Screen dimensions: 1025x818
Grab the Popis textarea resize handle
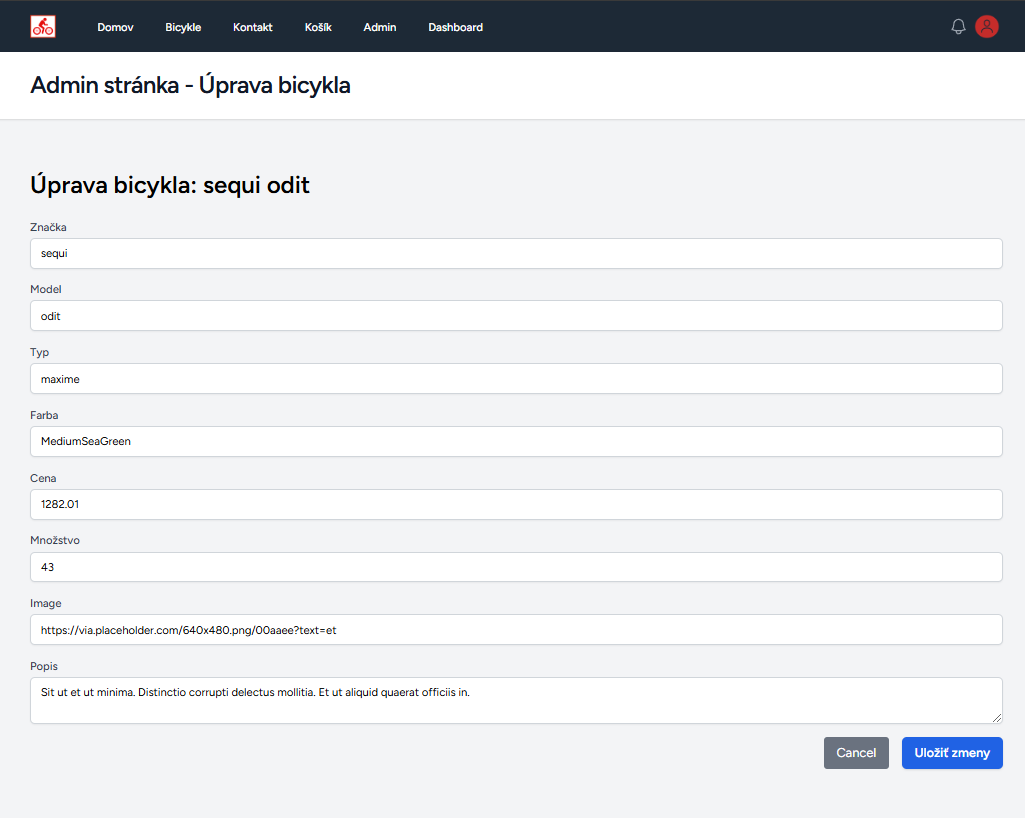click(996, 718)
